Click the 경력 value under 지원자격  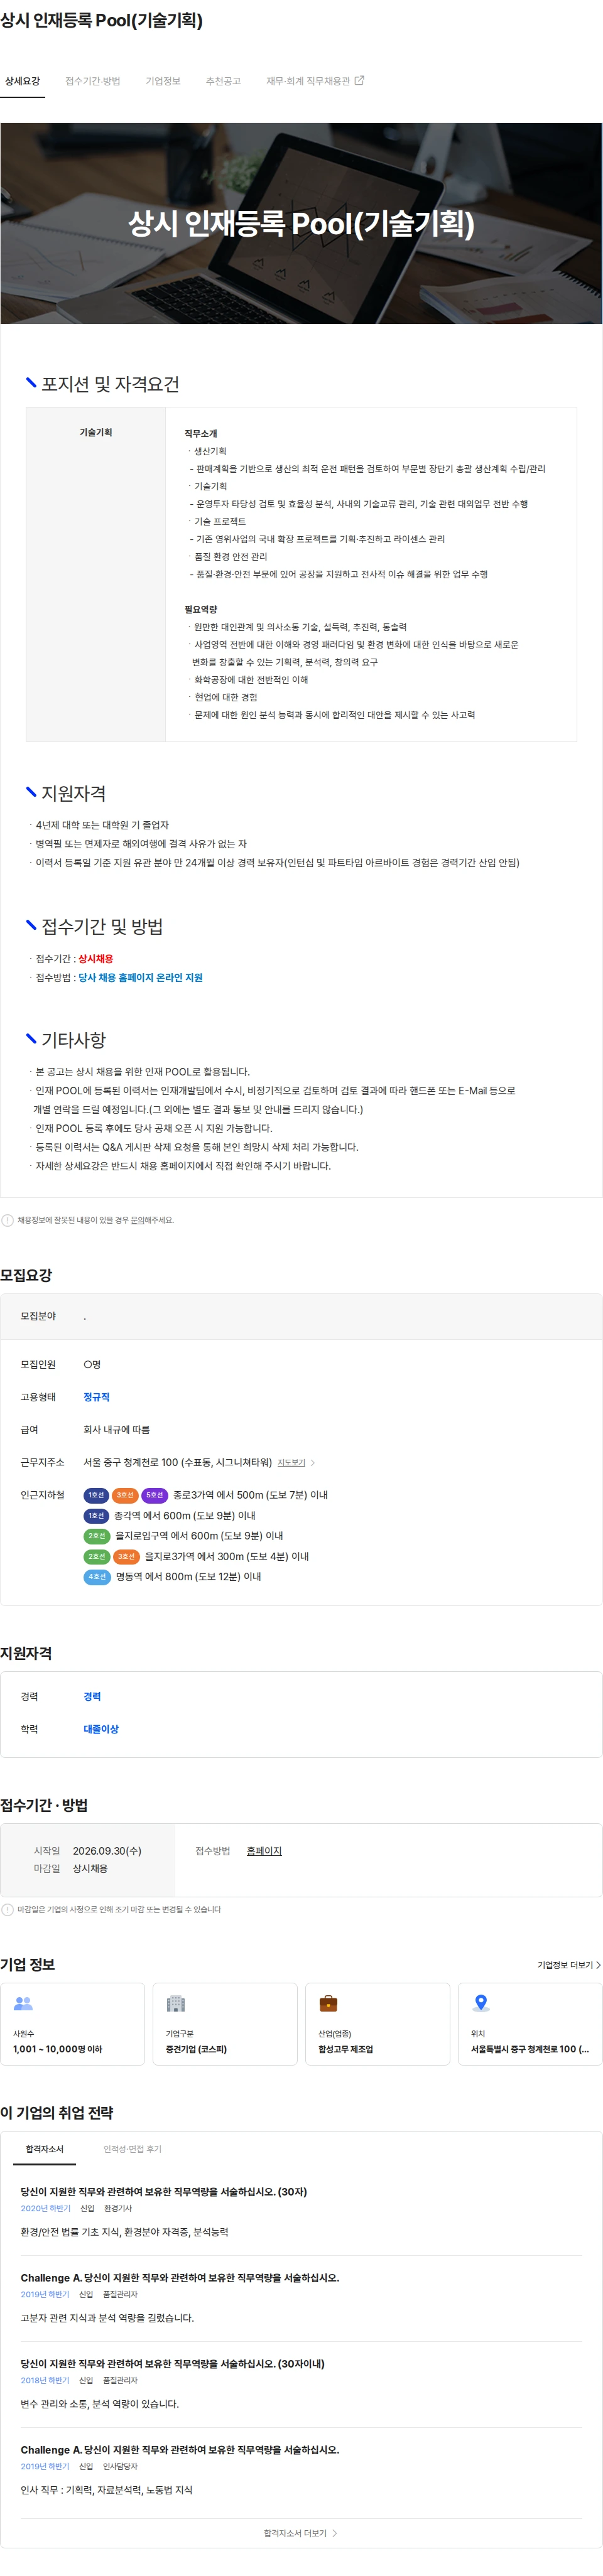click(92, 1697)
